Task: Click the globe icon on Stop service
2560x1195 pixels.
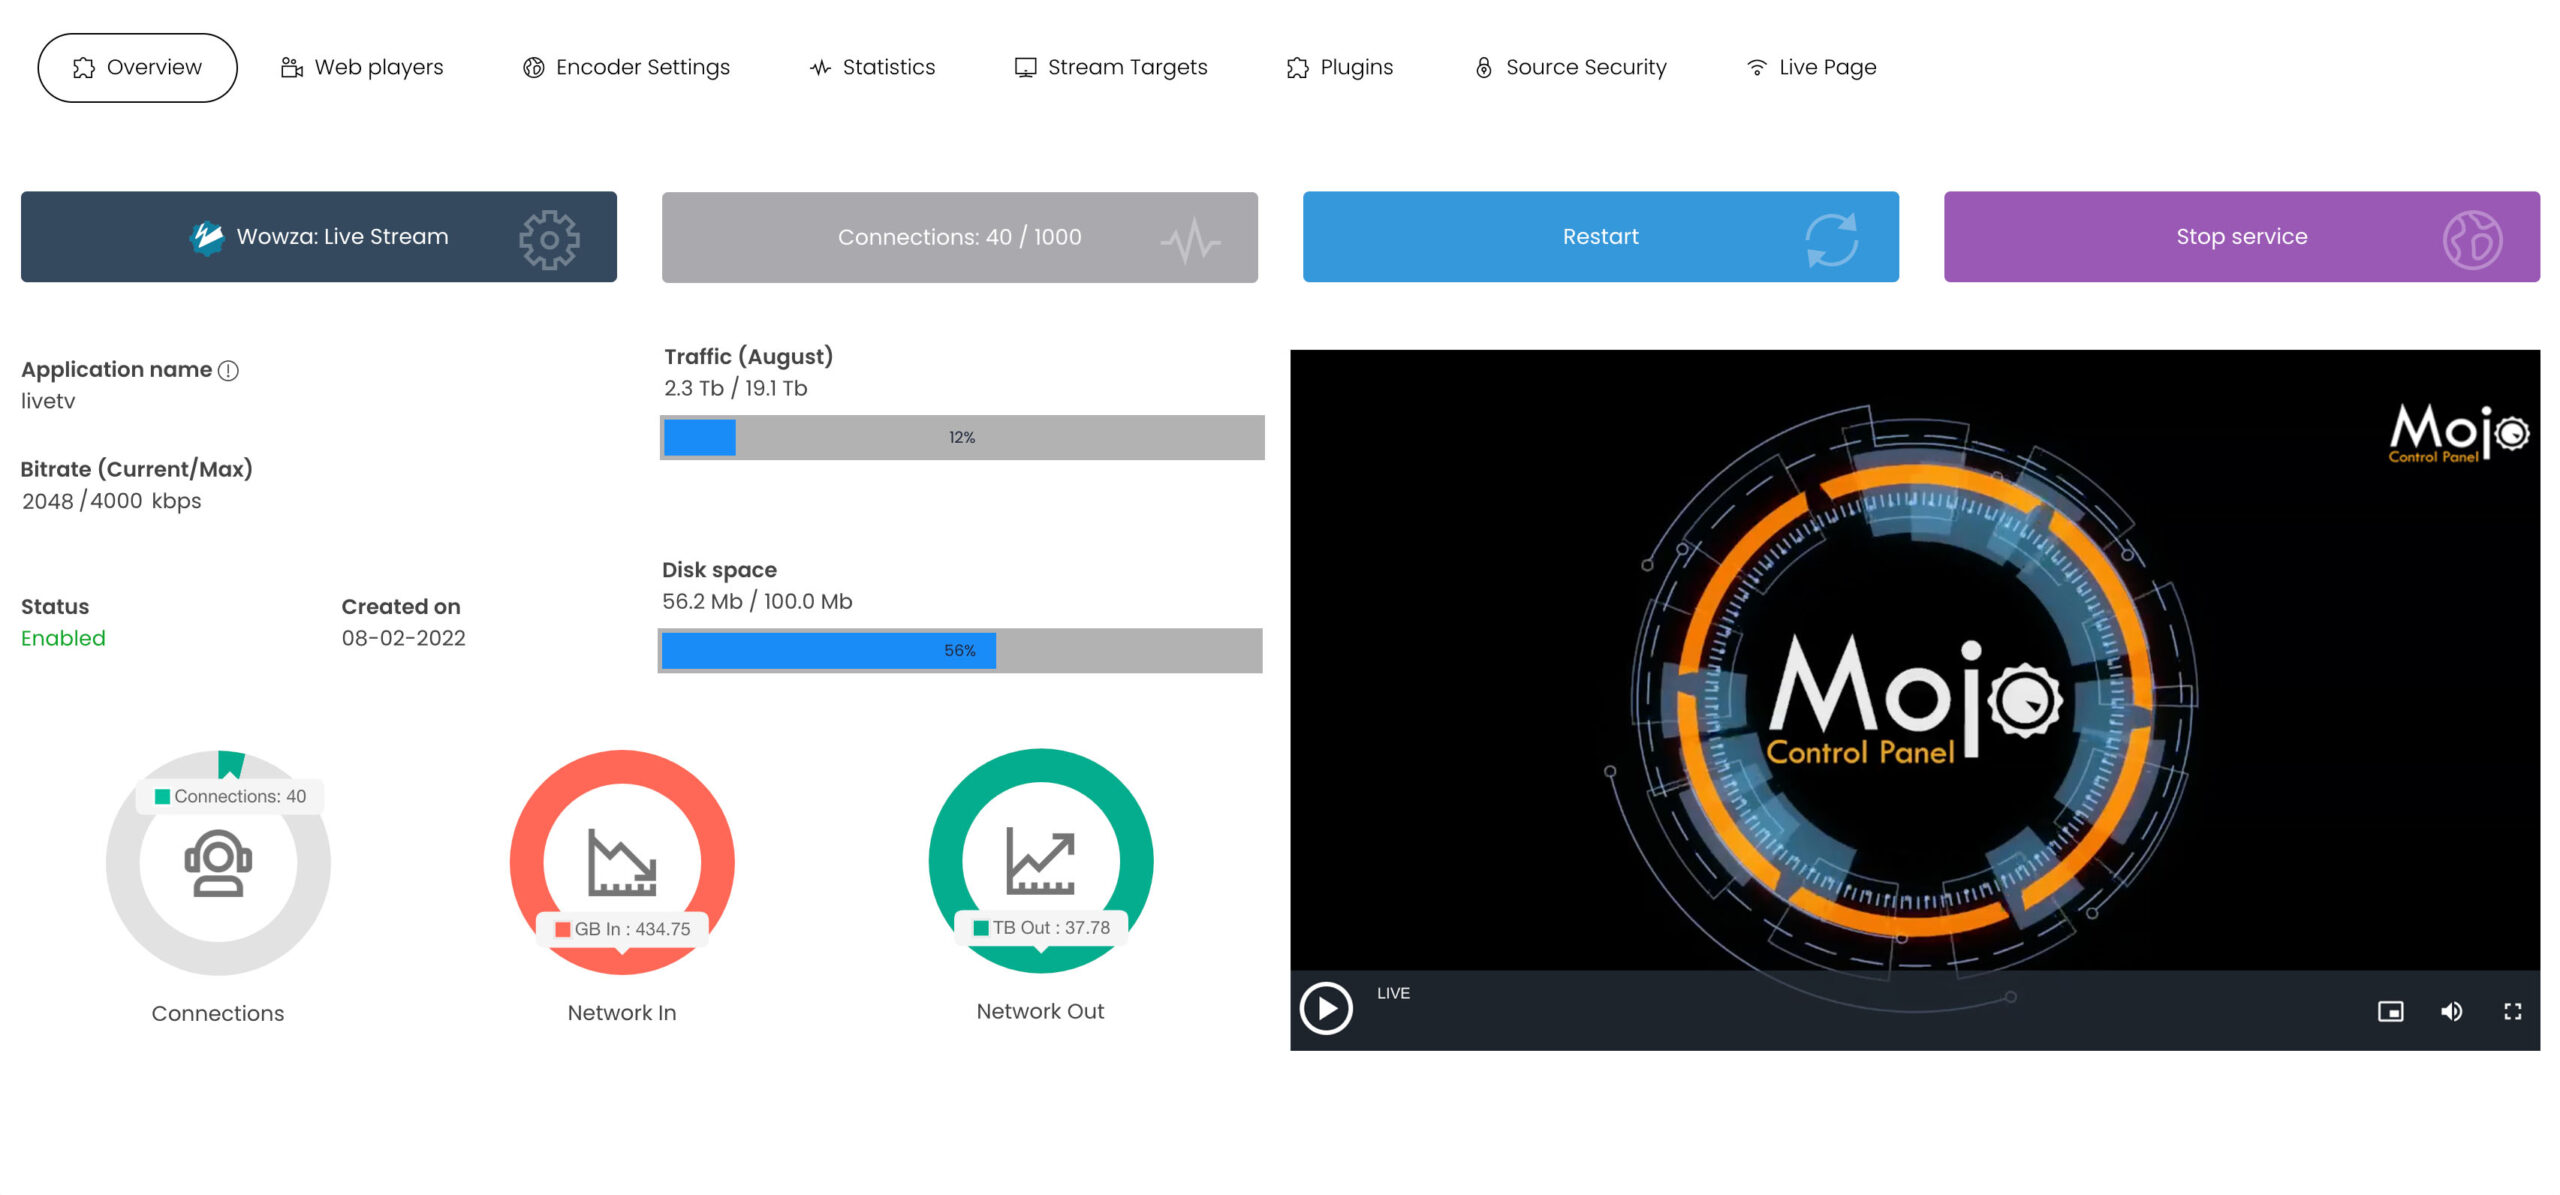Action: click(2471, 240)
